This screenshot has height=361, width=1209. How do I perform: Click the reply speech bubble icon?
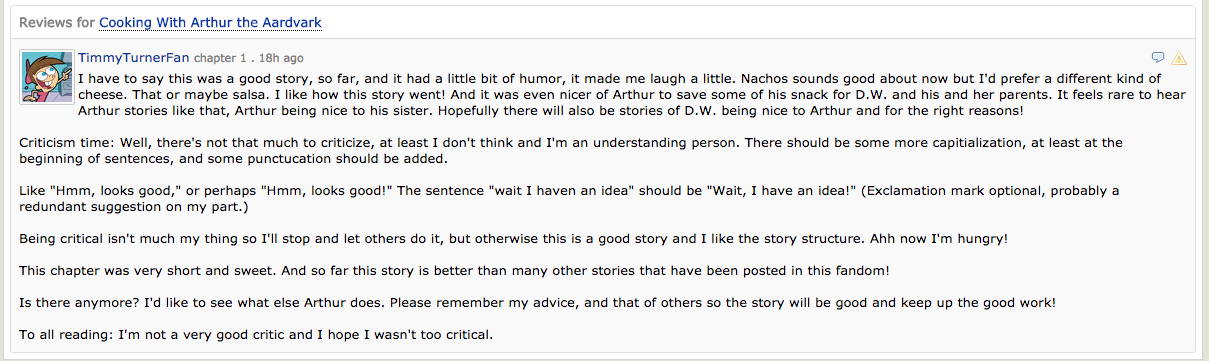[1158, 57]
